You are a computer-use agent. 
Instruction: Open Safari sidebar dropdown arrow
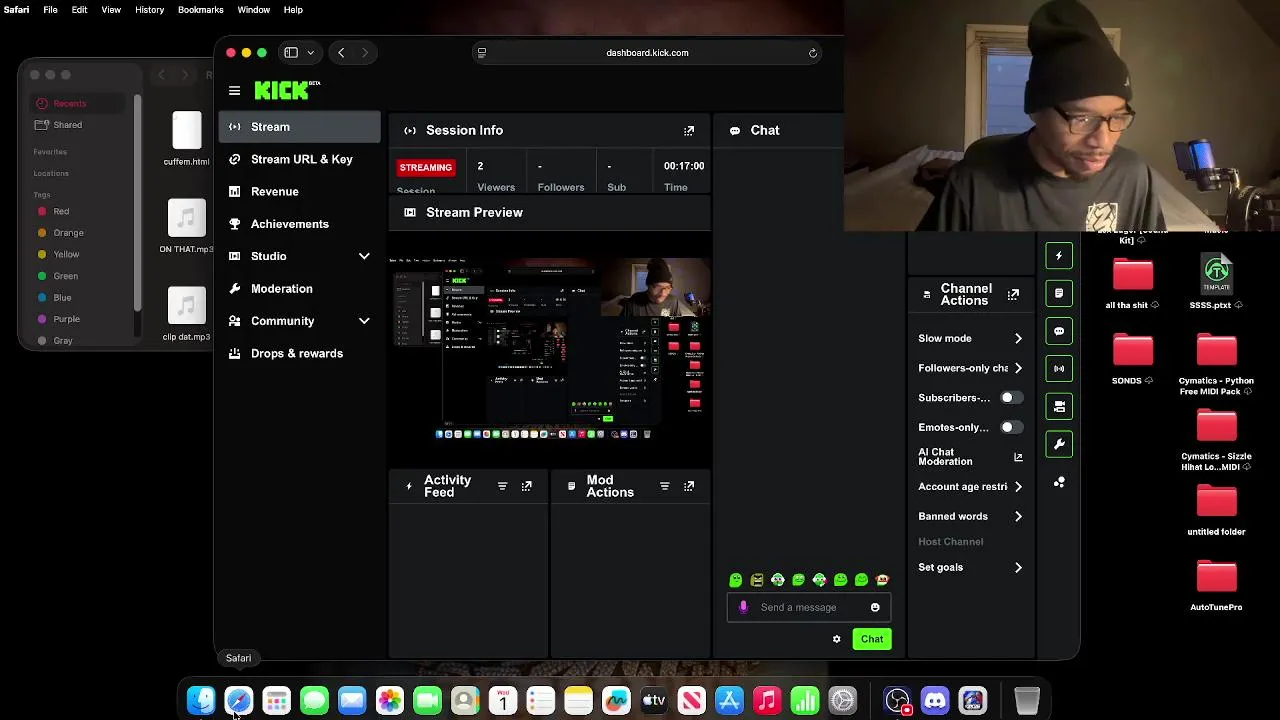click(x=311, y=53)
